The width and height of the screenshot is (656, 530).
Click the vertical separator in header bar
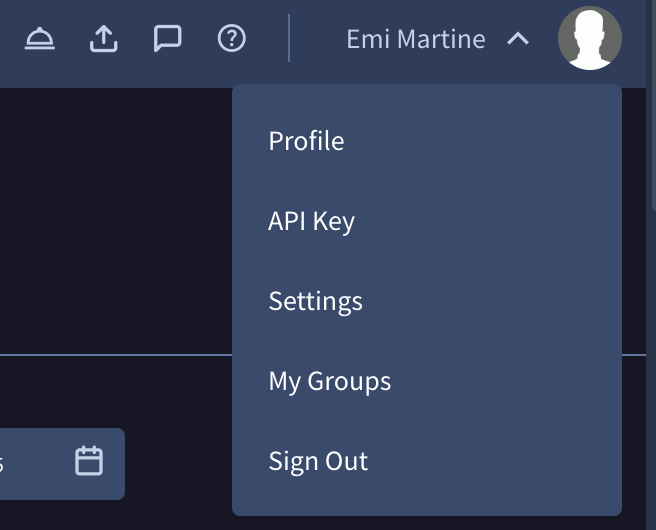point(289,39)
